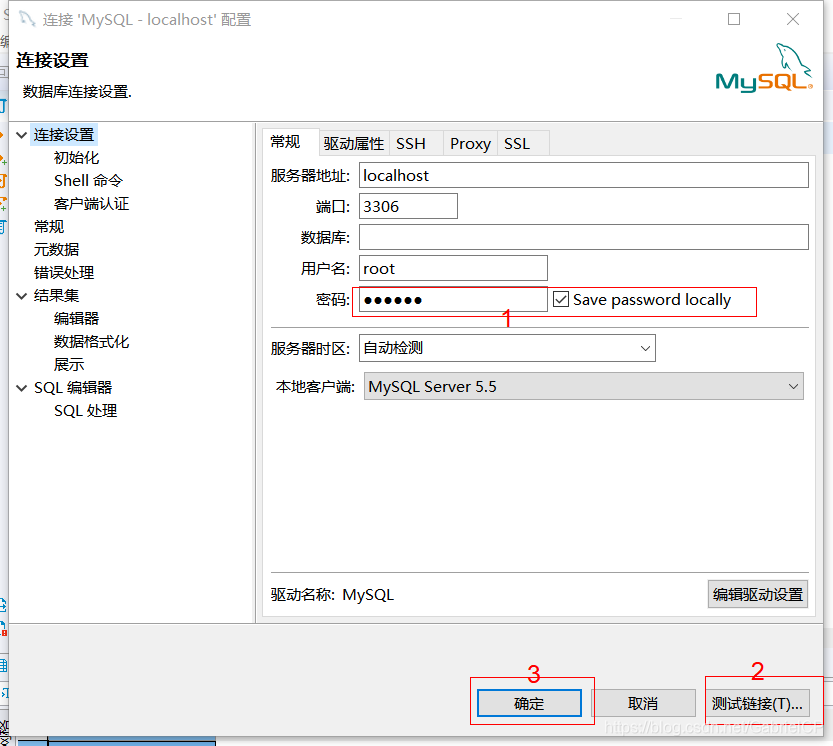Select 数据格式化 in the tree
The image size is (833, 746).
tap(91, 342)
